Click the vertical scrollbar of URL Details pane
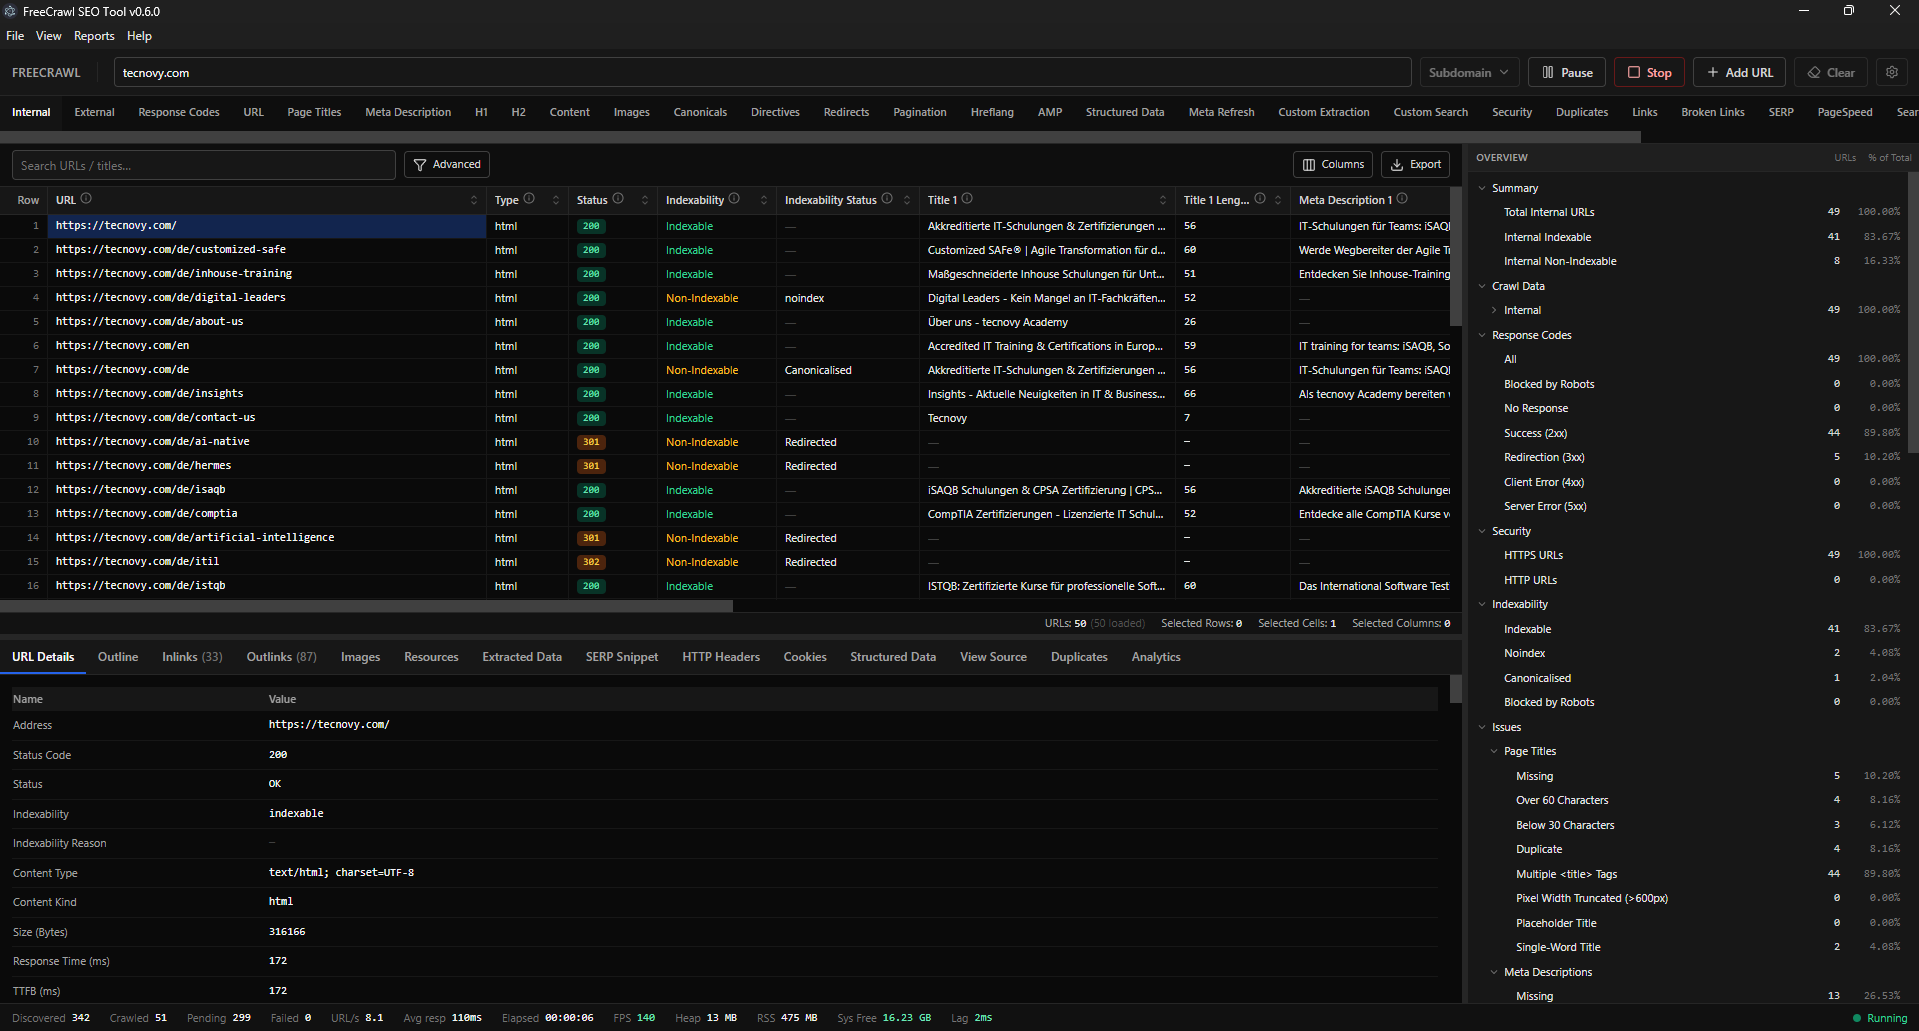1919x1031 pixels. coord(1455,689)
